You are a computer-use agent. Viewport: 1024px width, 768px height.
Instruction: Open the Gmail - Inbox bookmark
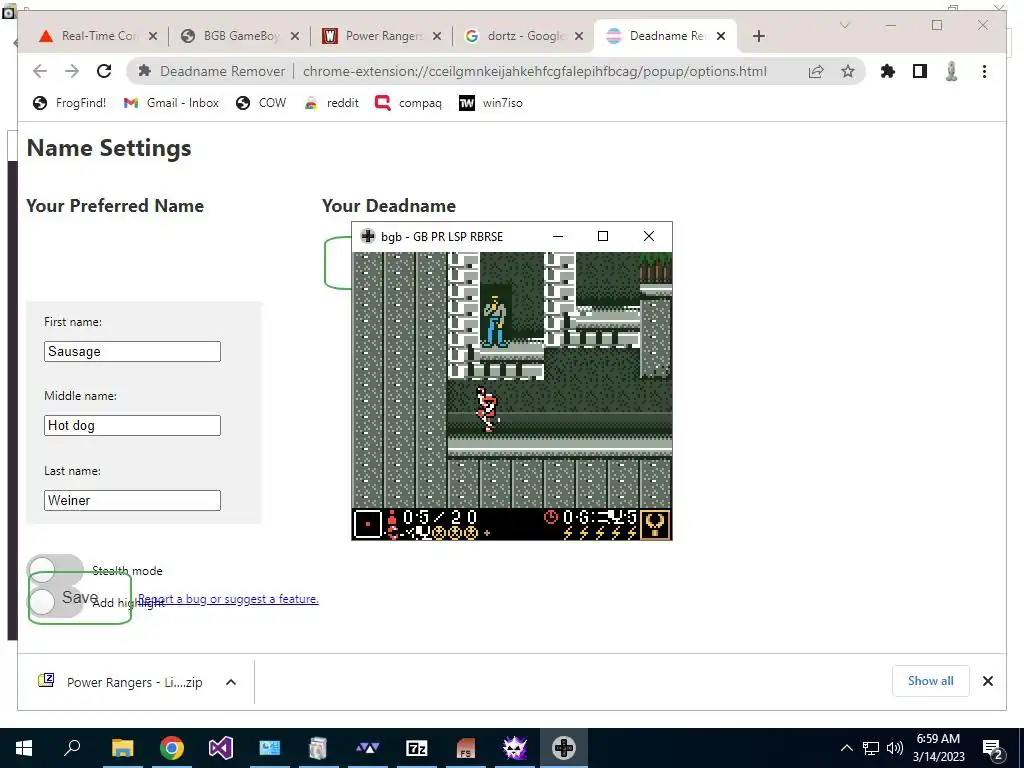click(171, 103)
